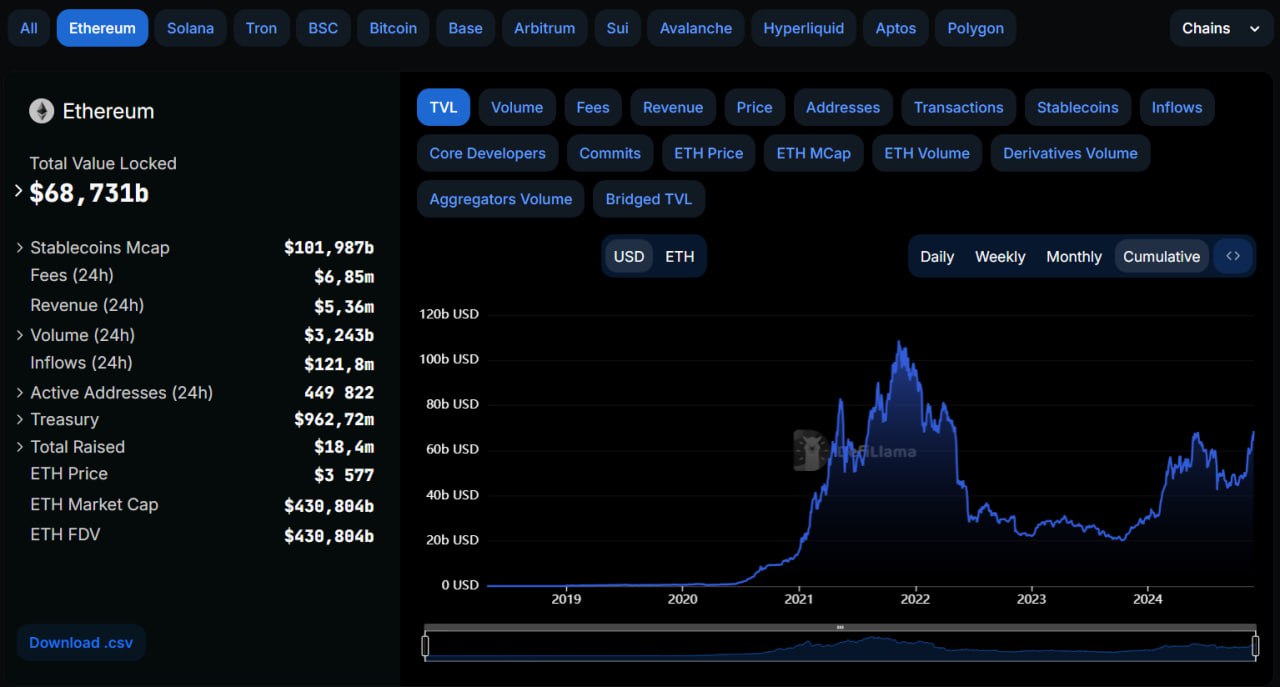Click the Volume (24h) value $3,243b
Image resolution: width=1280 pixels, height=687 pixels.
(339, 335)
